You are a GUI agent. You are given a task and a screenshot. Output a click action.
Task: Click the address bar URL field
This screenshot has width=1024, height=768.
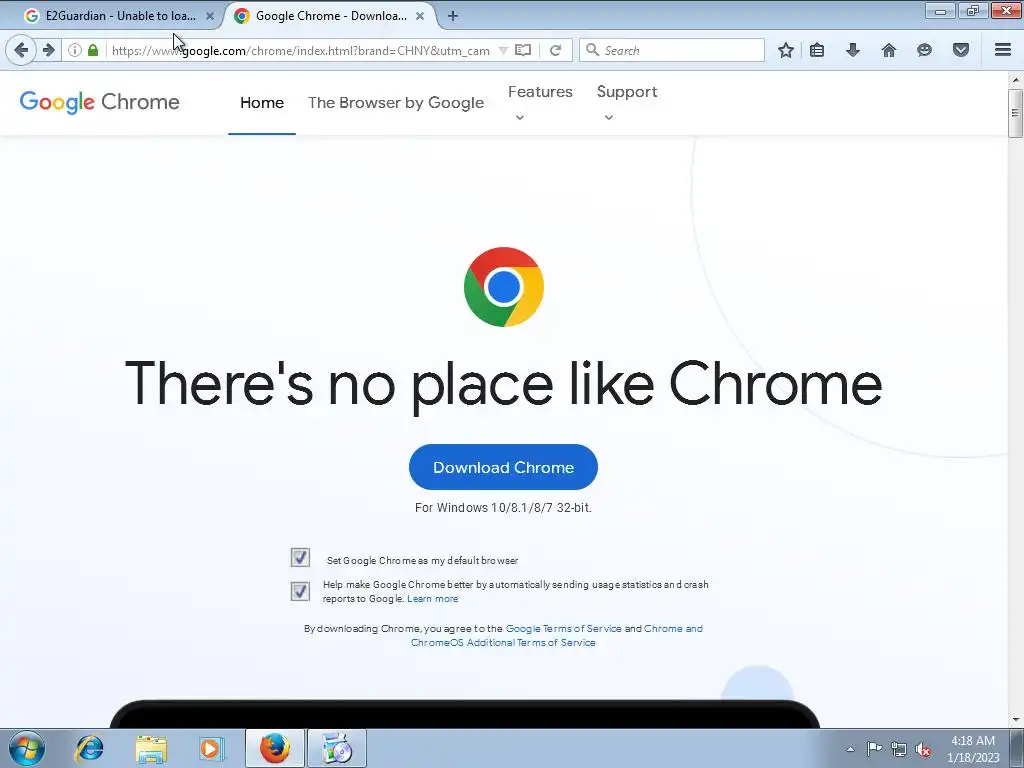(x=300, y=50)
